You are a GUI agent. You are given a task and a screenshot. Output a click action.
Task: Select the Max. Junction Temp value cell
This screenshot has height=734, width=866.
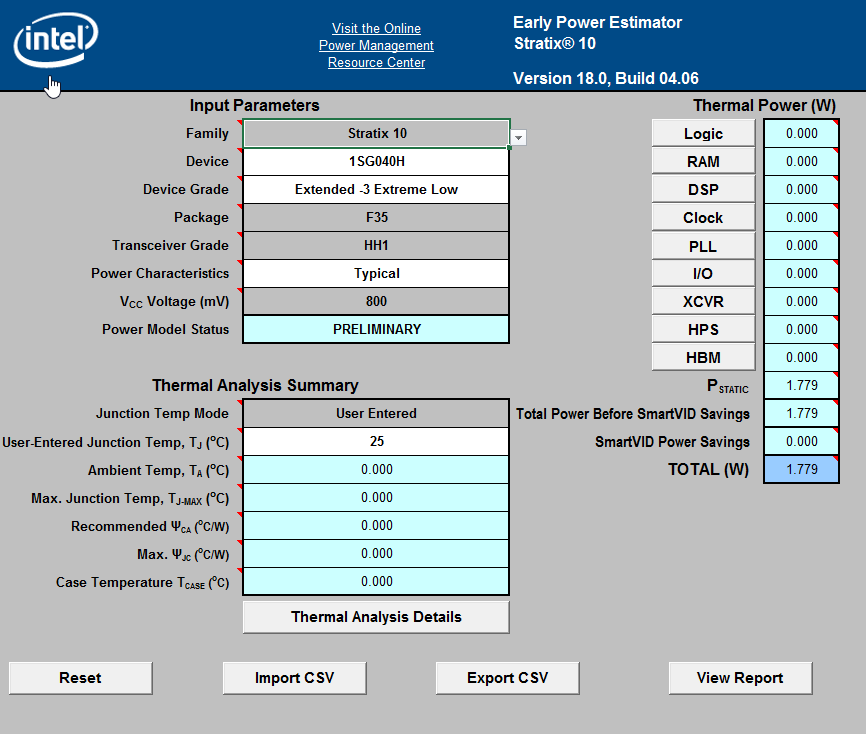(x=376, y=498)
